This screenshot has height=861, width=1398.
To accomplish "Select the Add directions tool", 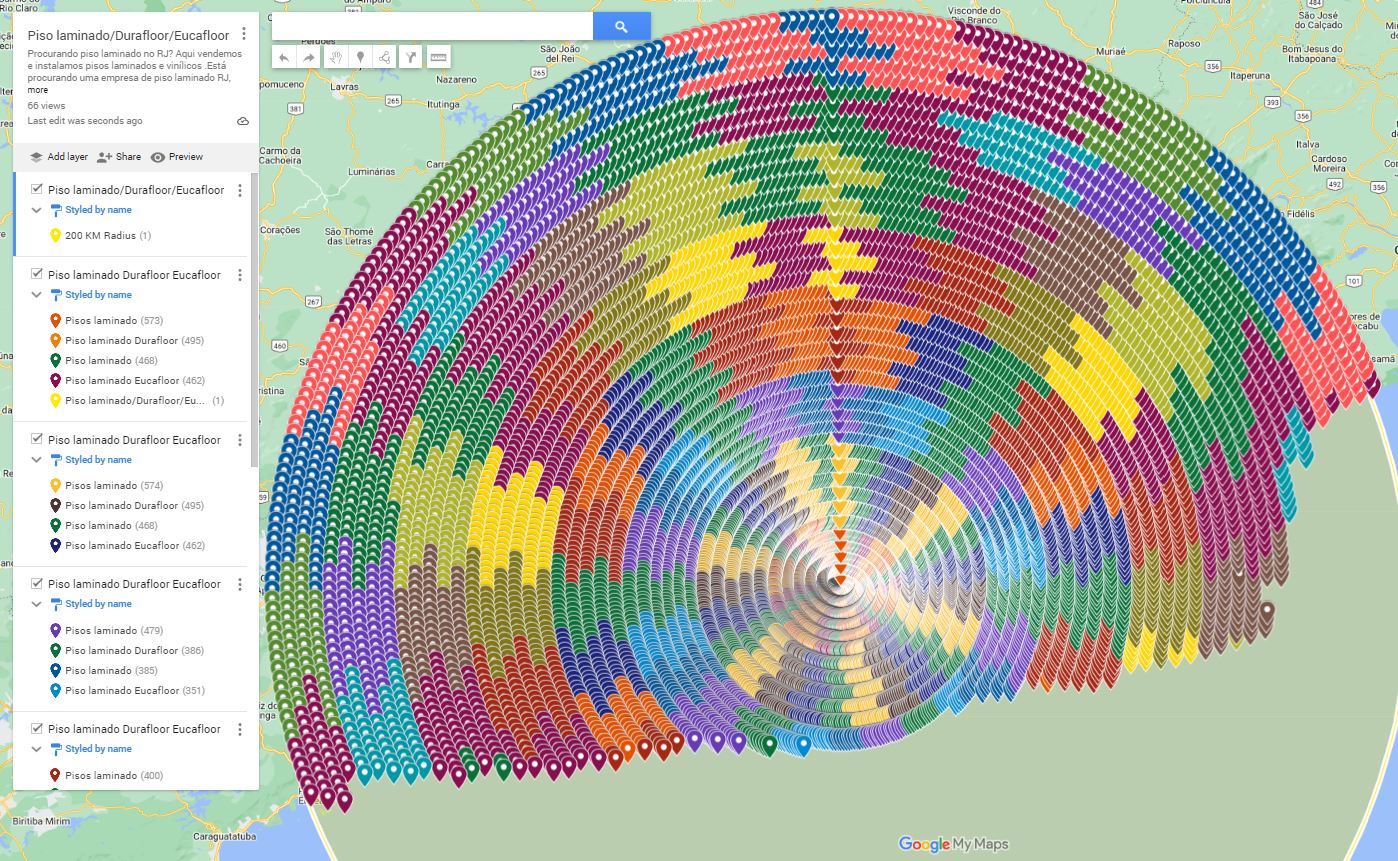I will click(411, 57).
